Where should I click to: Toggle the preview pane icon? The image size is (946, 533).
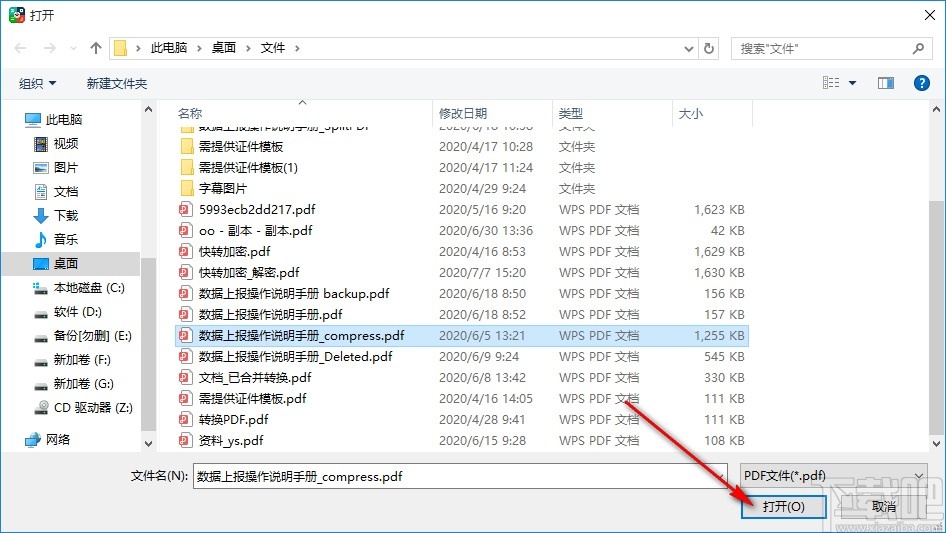pos(886,83)
